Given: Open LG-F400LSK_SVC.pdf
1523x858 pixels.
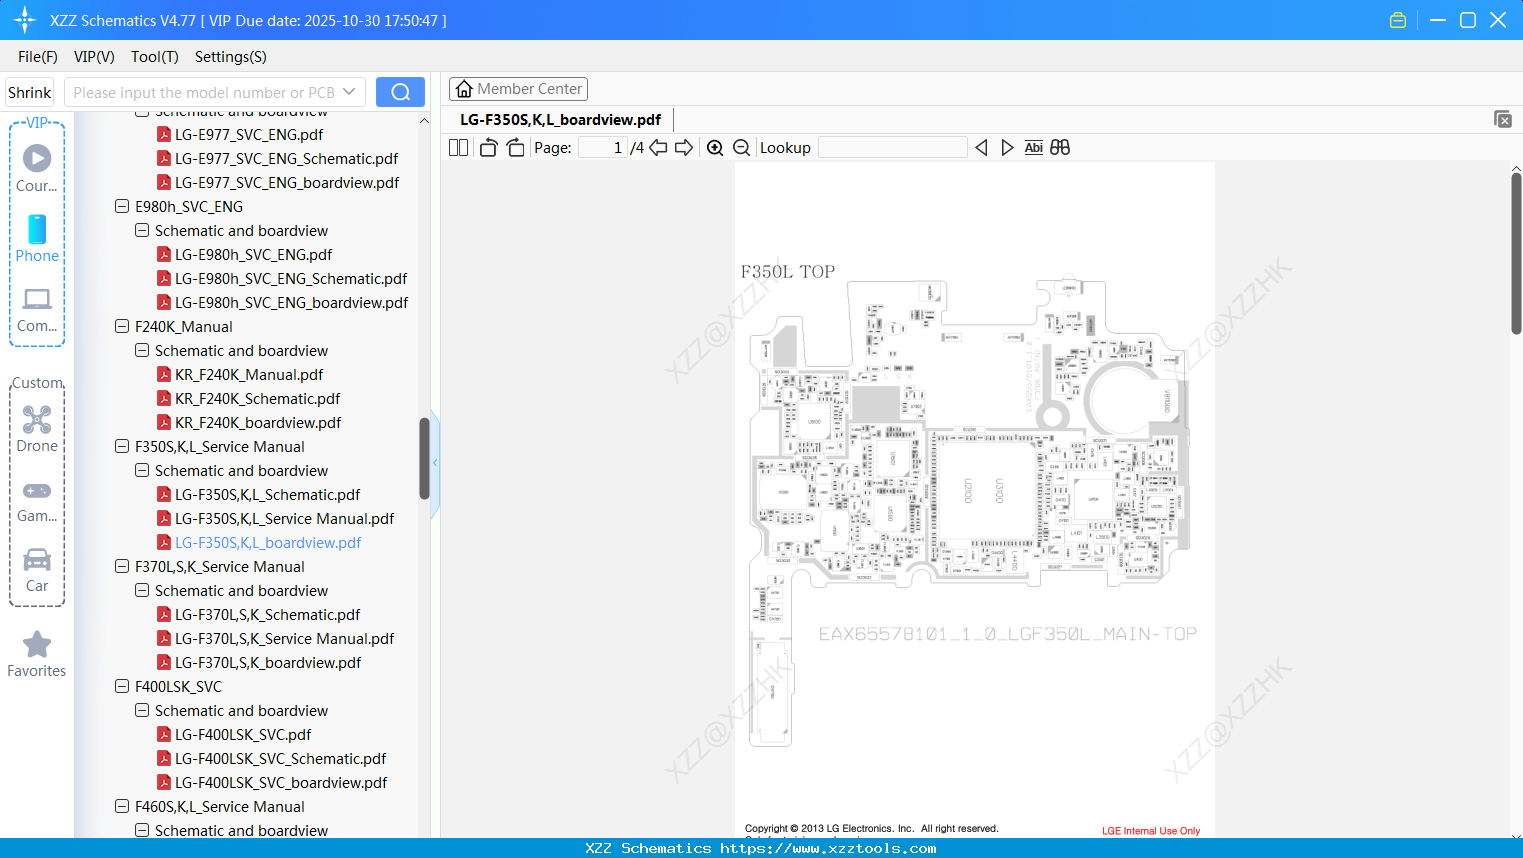Looking at the screenshot, I should coord(243,734).
